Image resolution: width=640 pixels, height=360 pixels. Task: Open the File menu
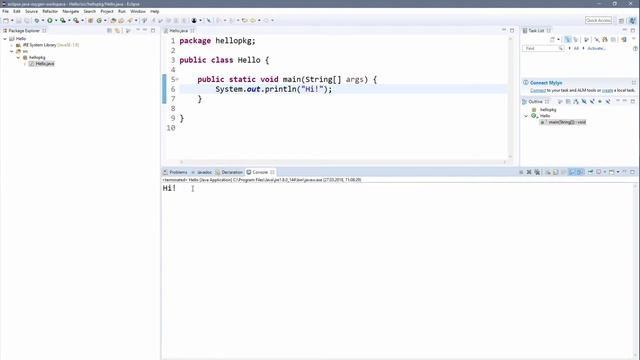[x=5, y=11]
